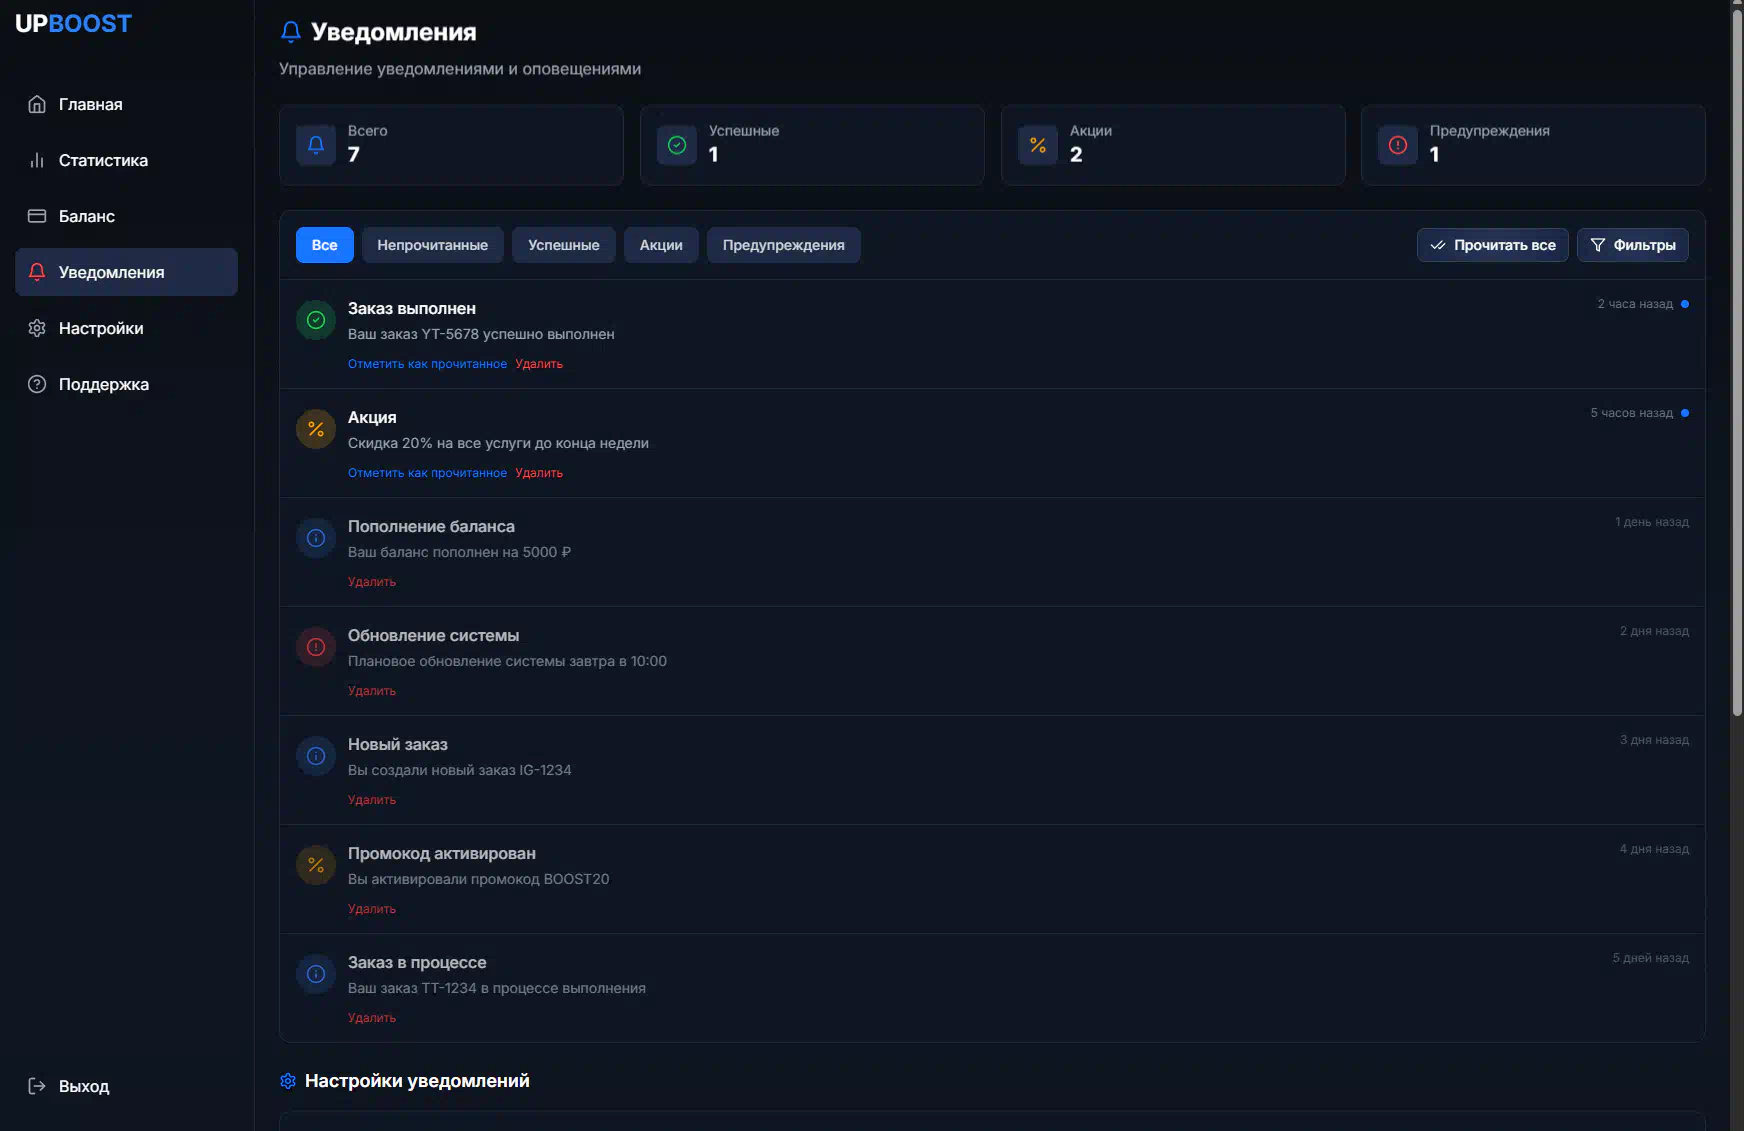This screenshot has width=1744, height=1131.
Task: Click the red warning icon of Обновление системы
Action: tap(316, 647)
